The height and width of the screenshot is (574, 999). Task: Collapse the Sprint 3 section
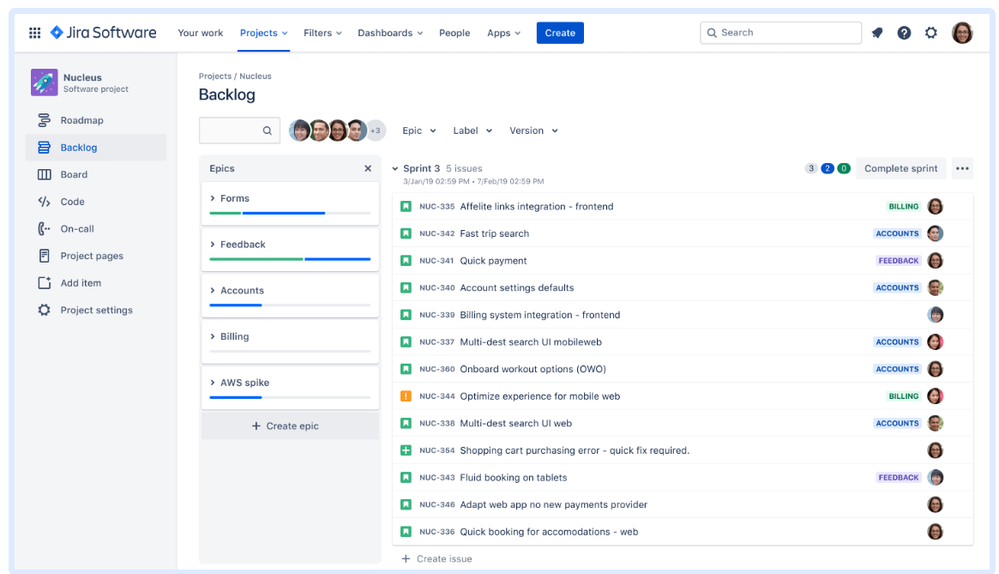tap(395, 168)
